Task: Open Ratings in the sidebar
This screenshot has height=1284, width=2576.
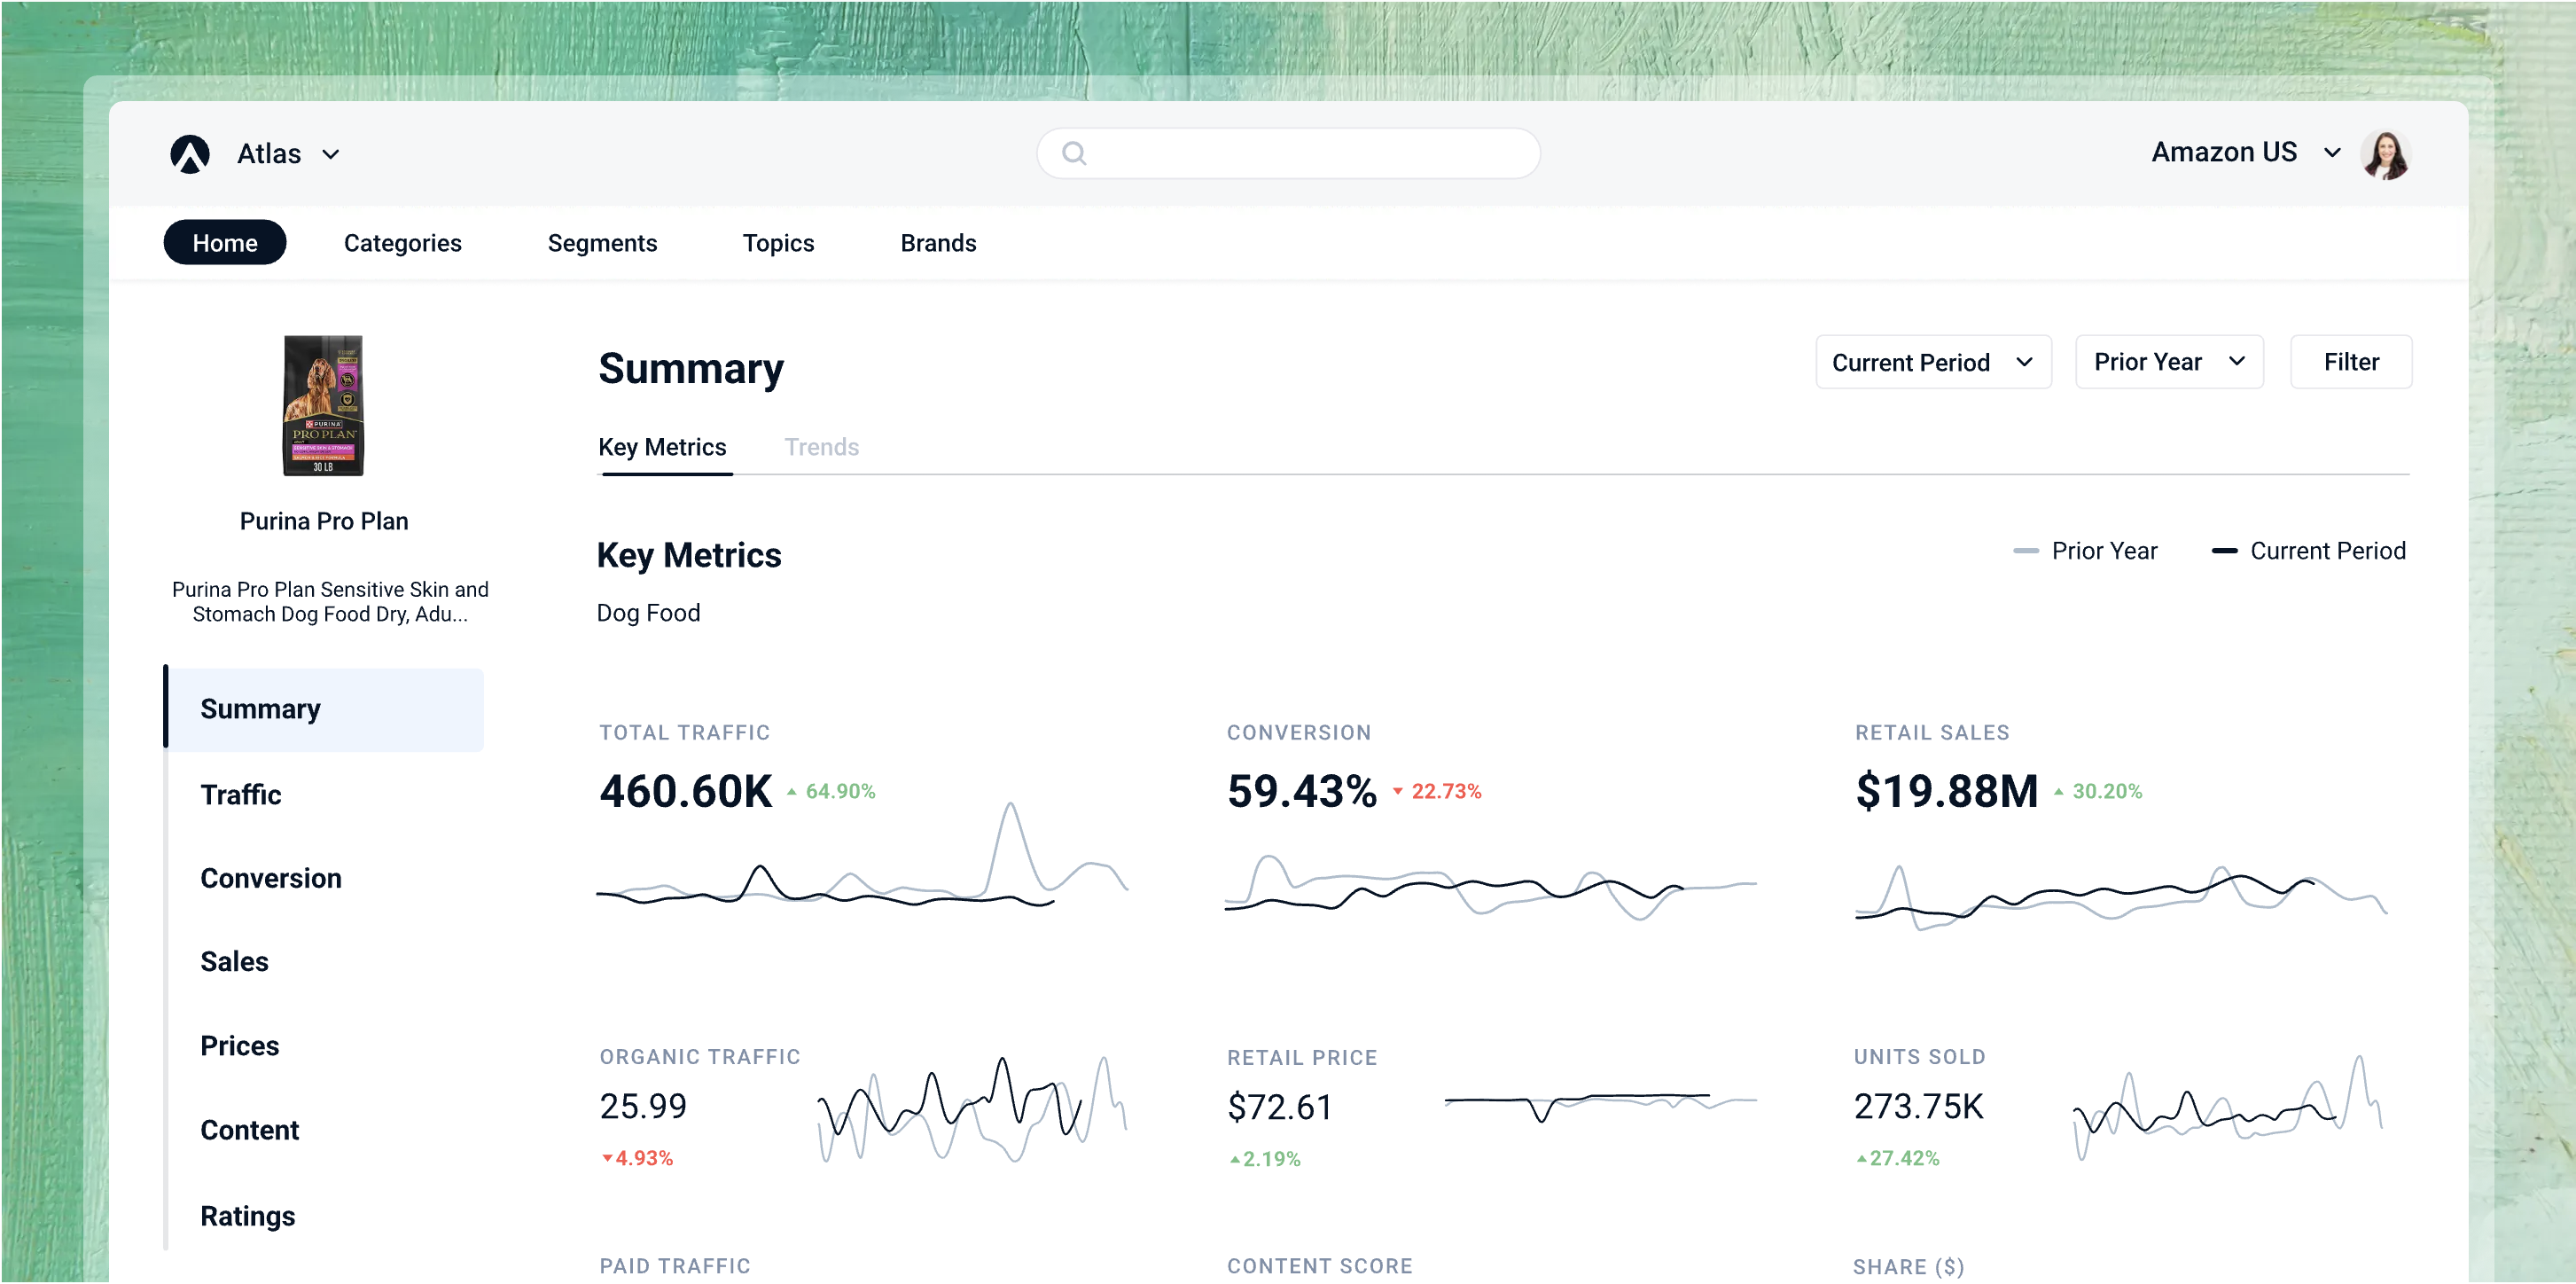Action: pyautogui.click(x=247, y=1216)
